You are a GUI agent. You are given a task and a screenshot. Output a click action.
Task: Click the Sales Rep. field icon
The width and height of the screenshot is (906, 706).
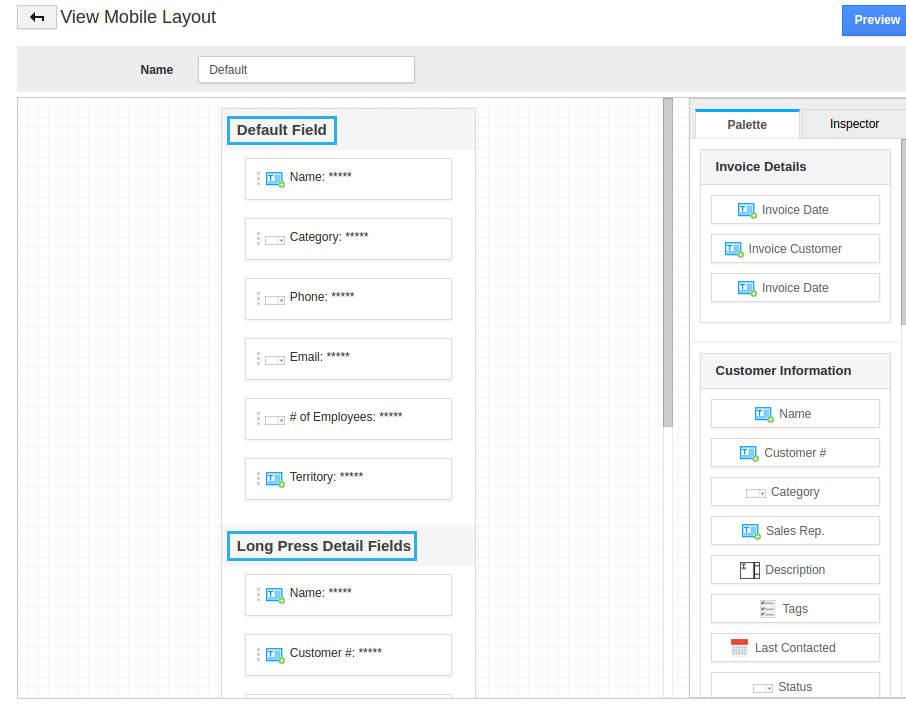click(752, 531)
